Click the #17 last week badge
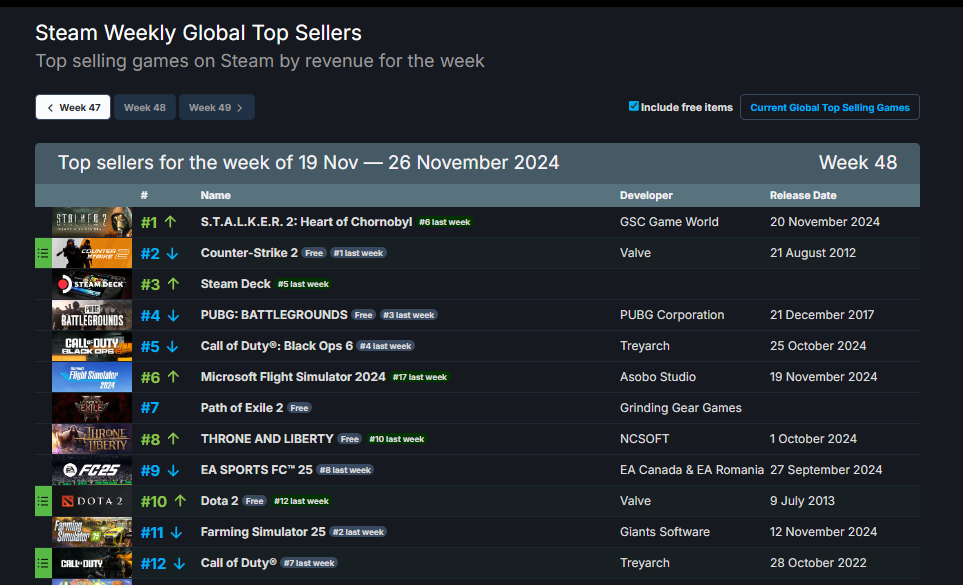Viewport: 963px width, 585px height. pyautogui.click(x=420, y=377)
